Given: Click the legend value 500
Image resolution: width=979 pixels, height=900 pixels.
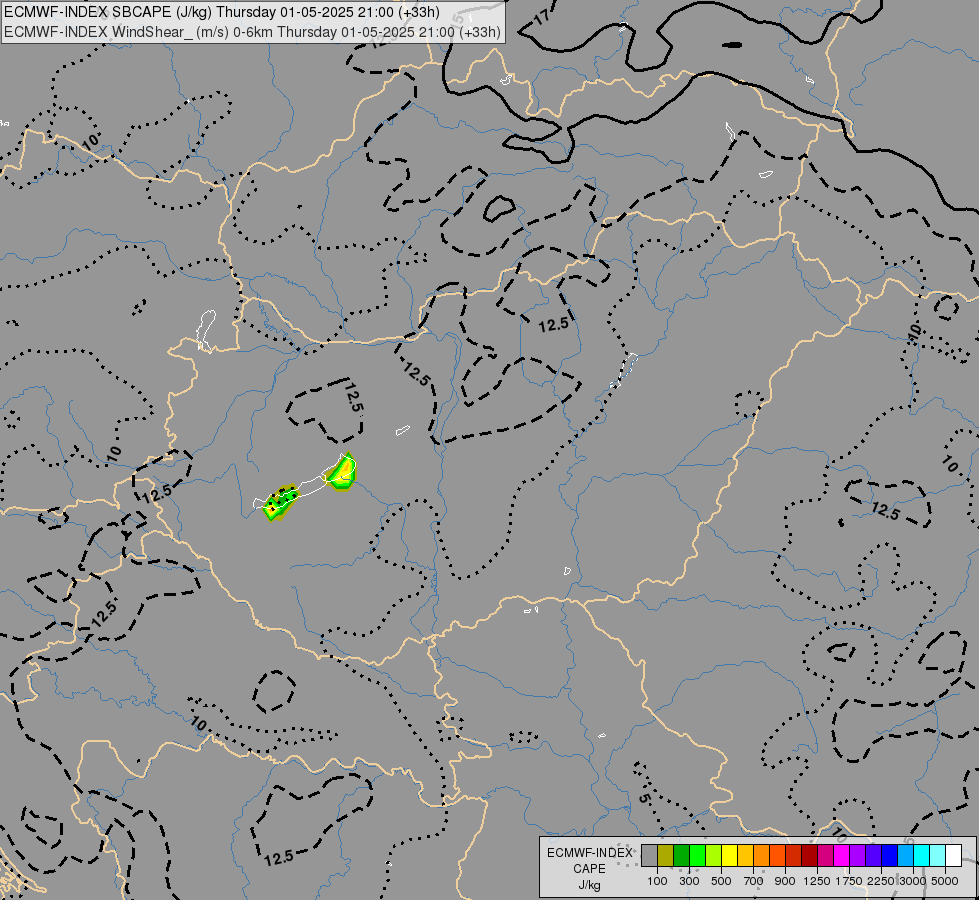Looking at the screenshot, I should click(721, 881).
